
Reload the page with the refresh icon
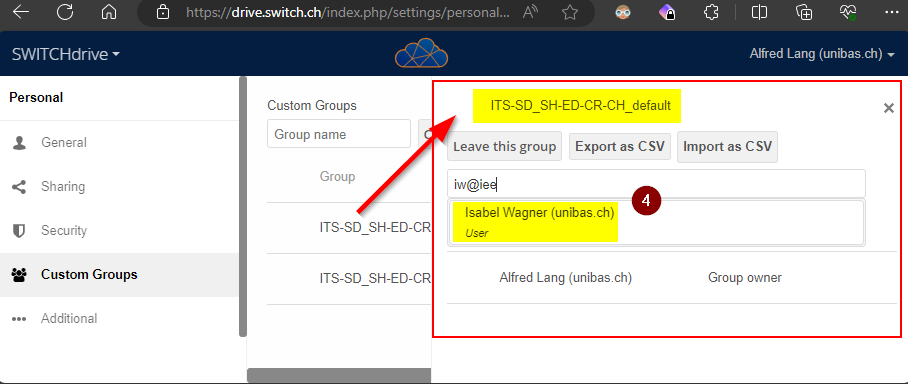click(x=65, y=12)
